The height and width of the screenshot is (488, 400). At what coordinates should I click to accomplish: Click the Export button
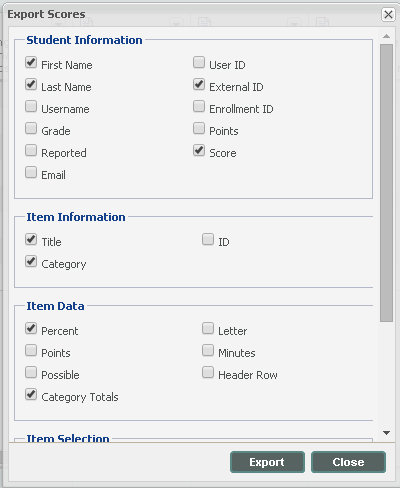267,462
